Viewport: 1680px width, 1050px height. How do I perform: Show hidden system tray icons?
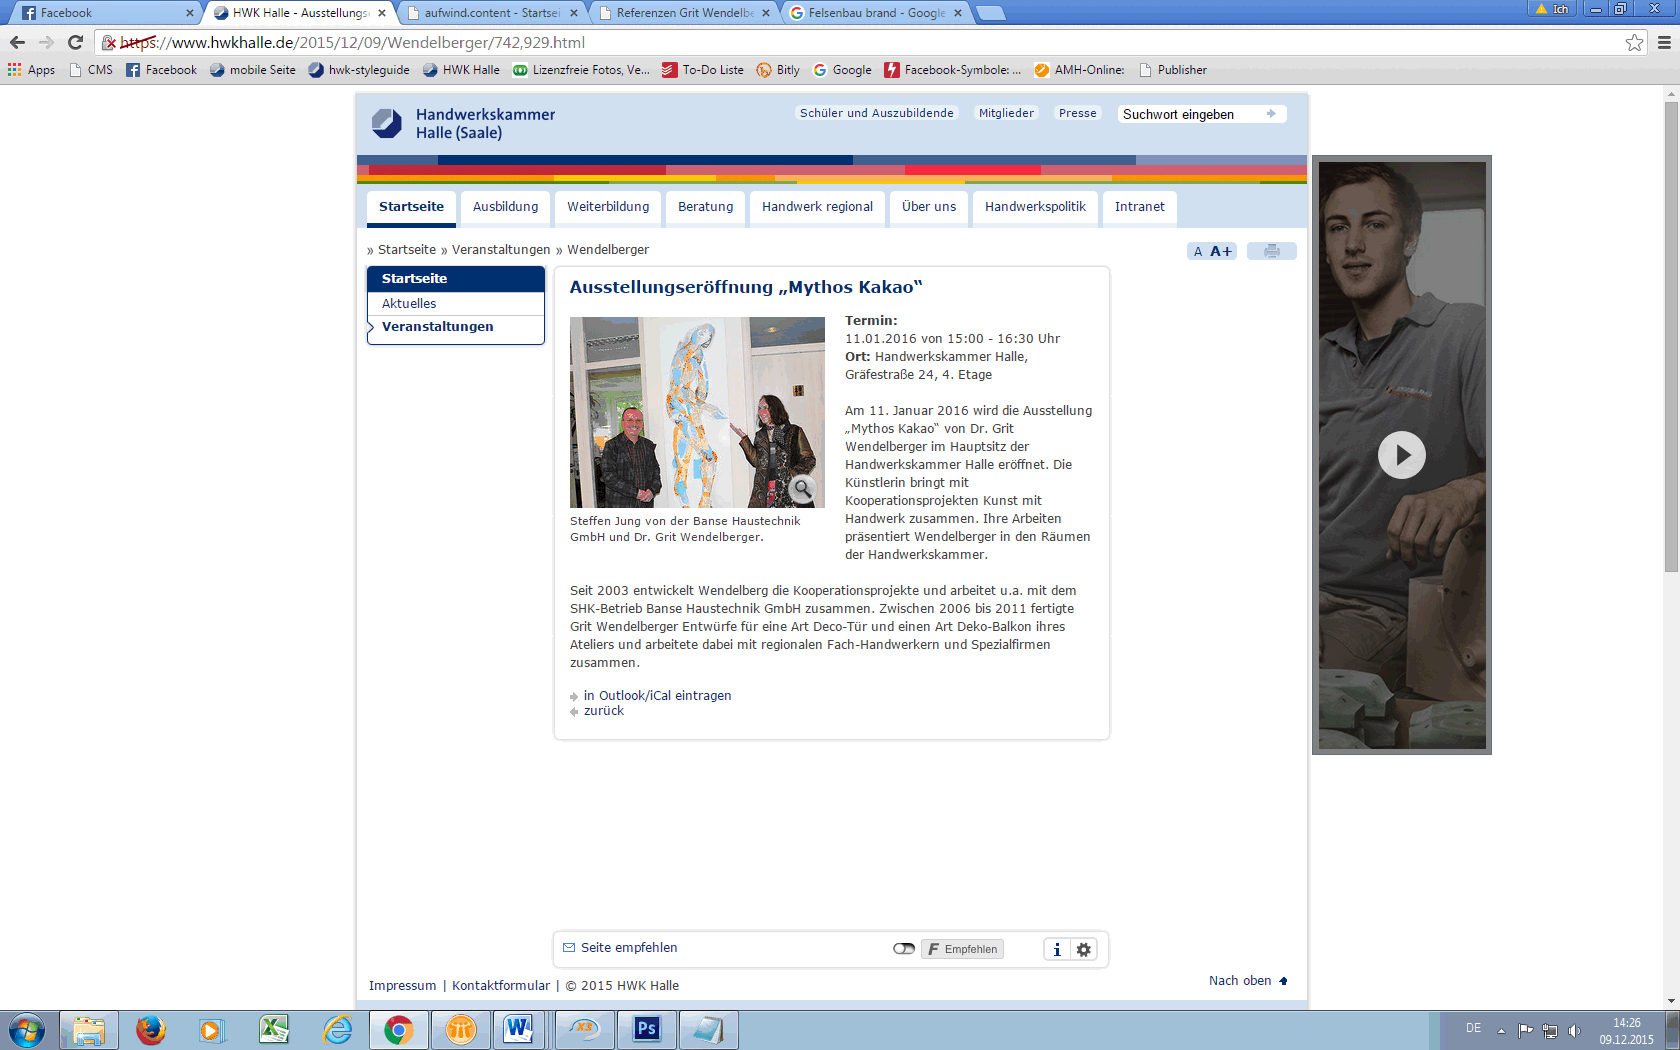[x=1501, y=1030]
